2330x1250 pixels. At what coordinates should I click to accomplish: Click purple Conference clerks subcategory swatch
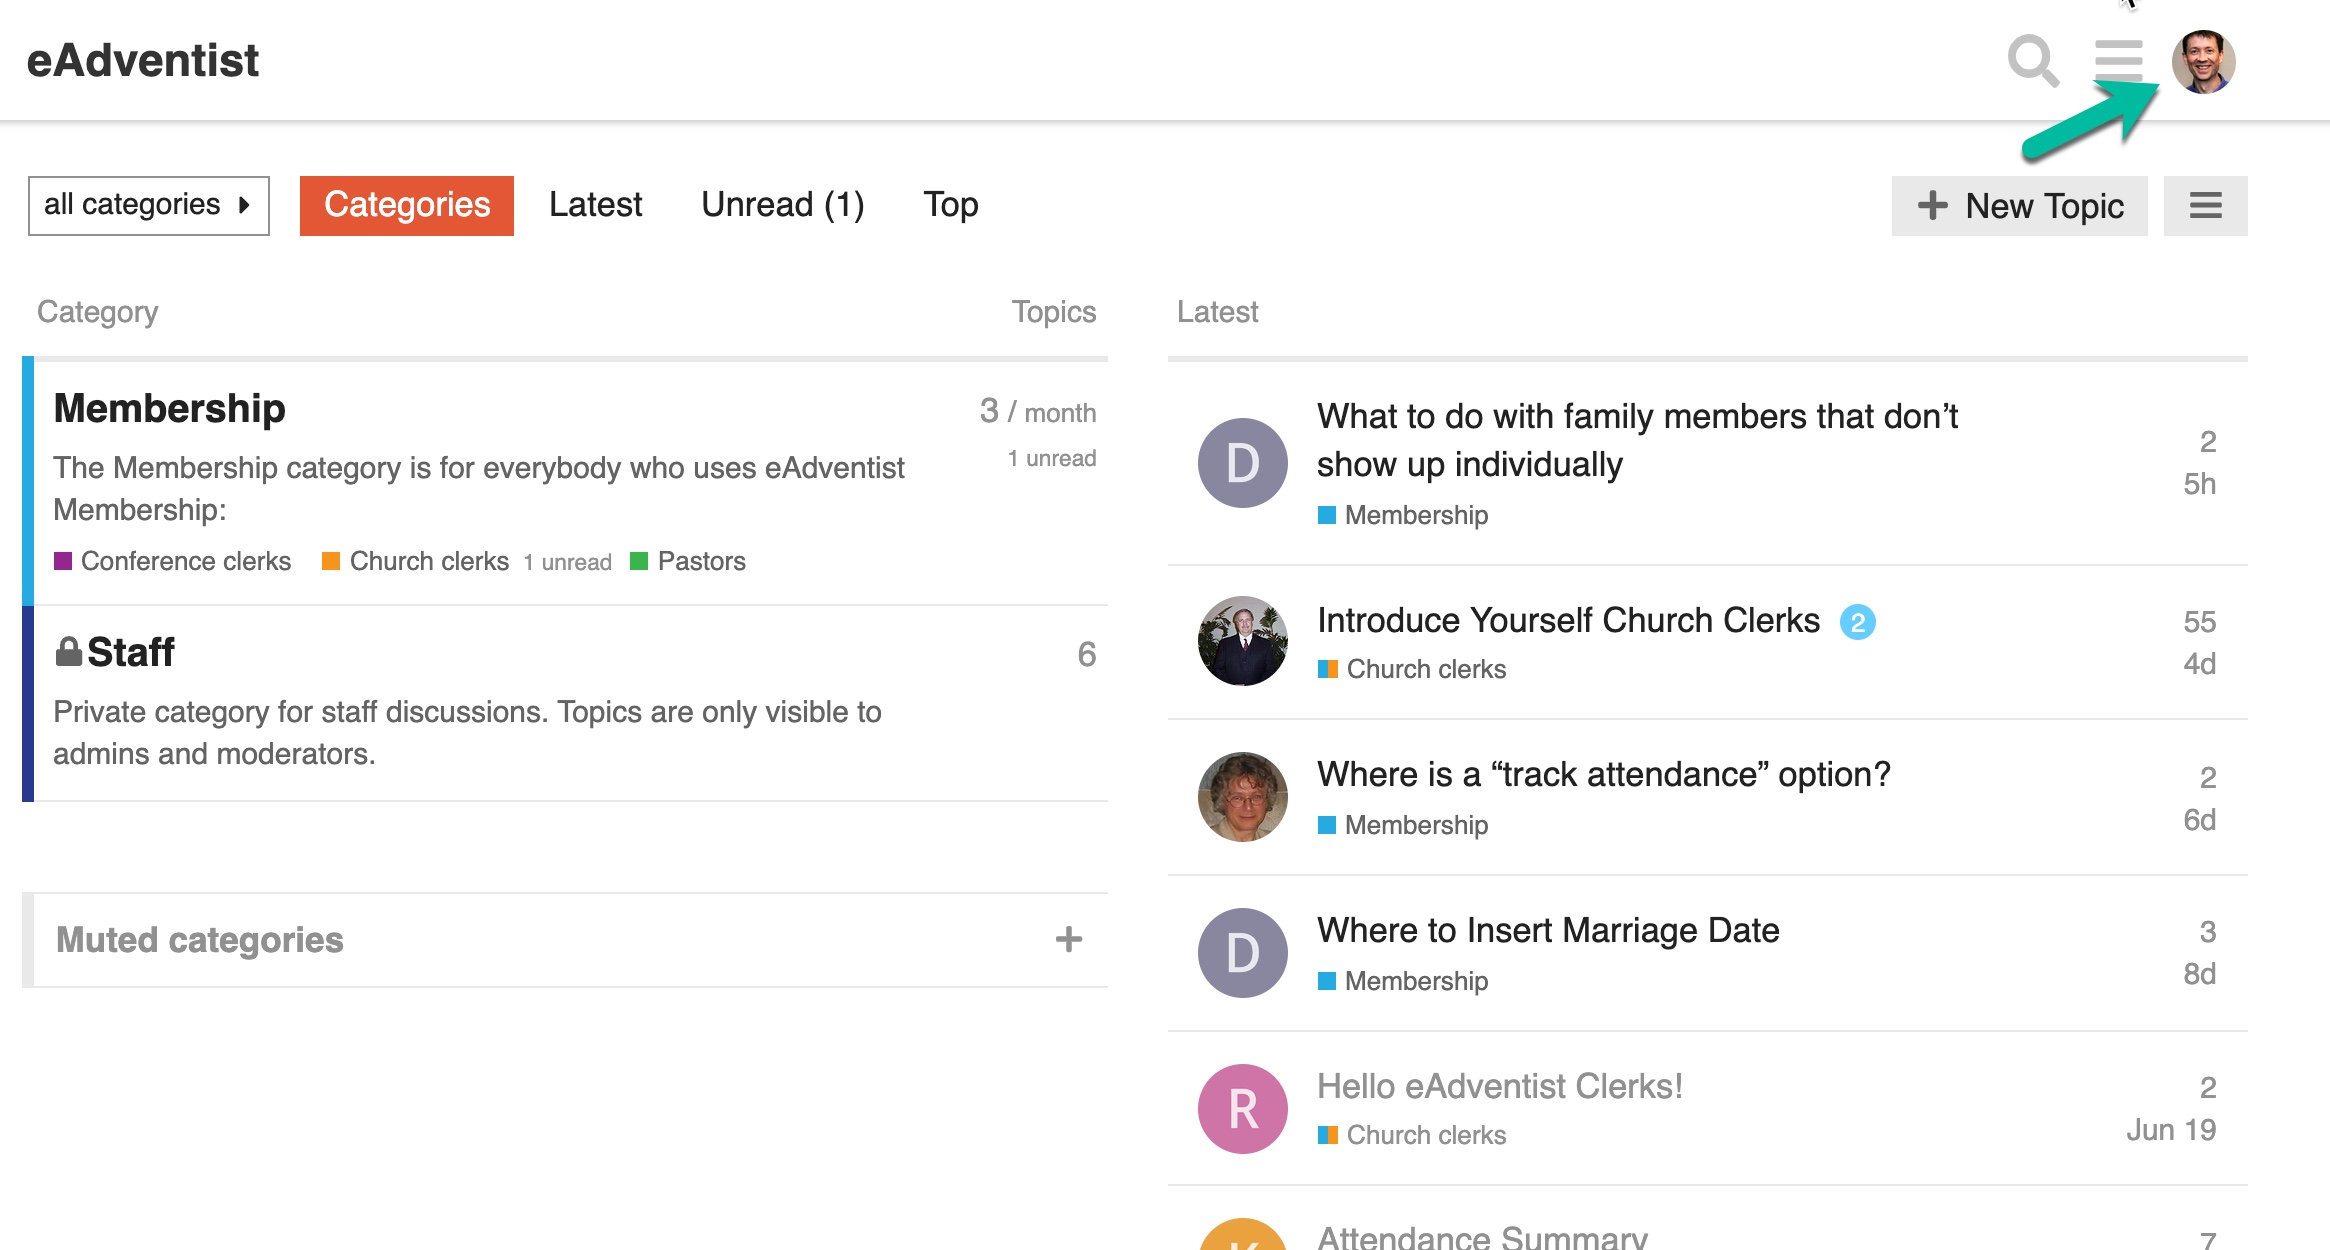click(63, 561)
